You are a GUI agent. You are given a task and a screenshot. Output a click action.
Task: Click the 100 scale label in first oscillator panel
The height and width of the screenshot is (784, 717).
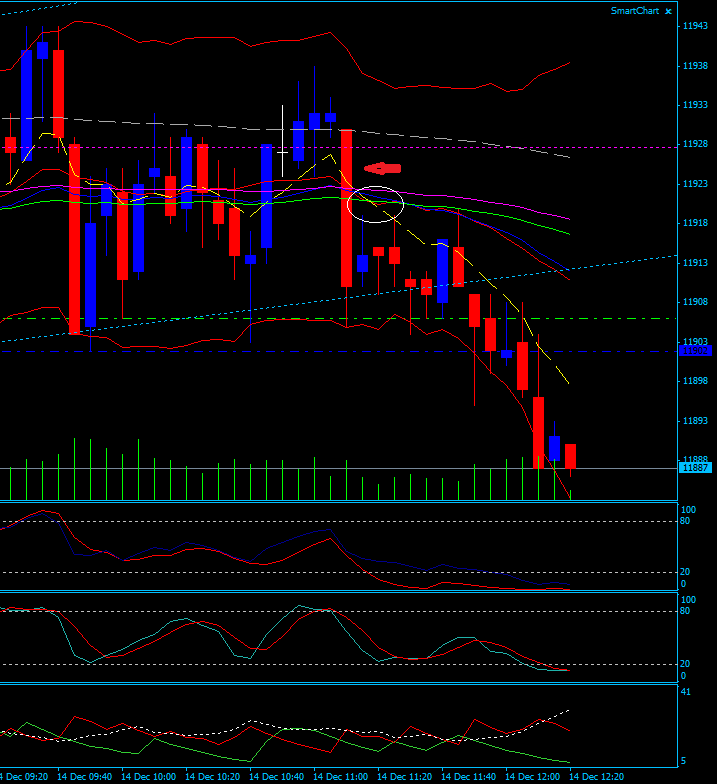[688, 510]
